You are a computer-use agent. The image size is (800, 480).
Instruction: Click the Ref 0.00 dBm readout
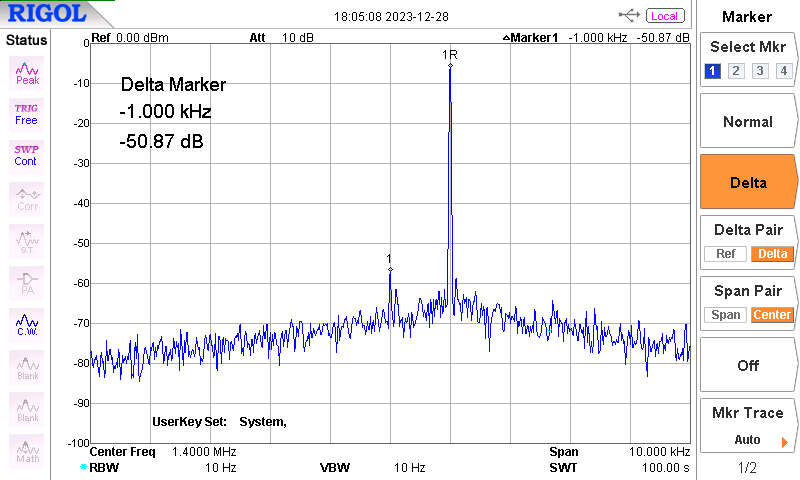point(130,38)
